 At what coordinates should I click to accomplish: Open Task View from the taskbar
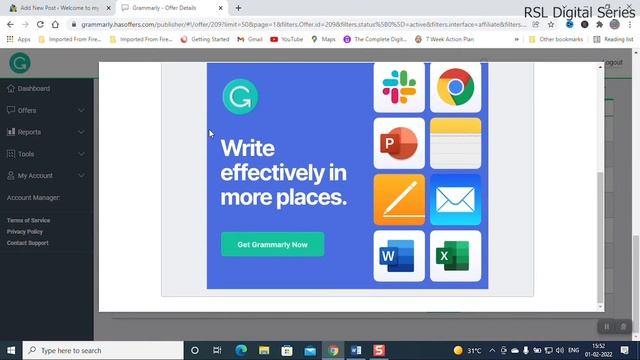217,350
